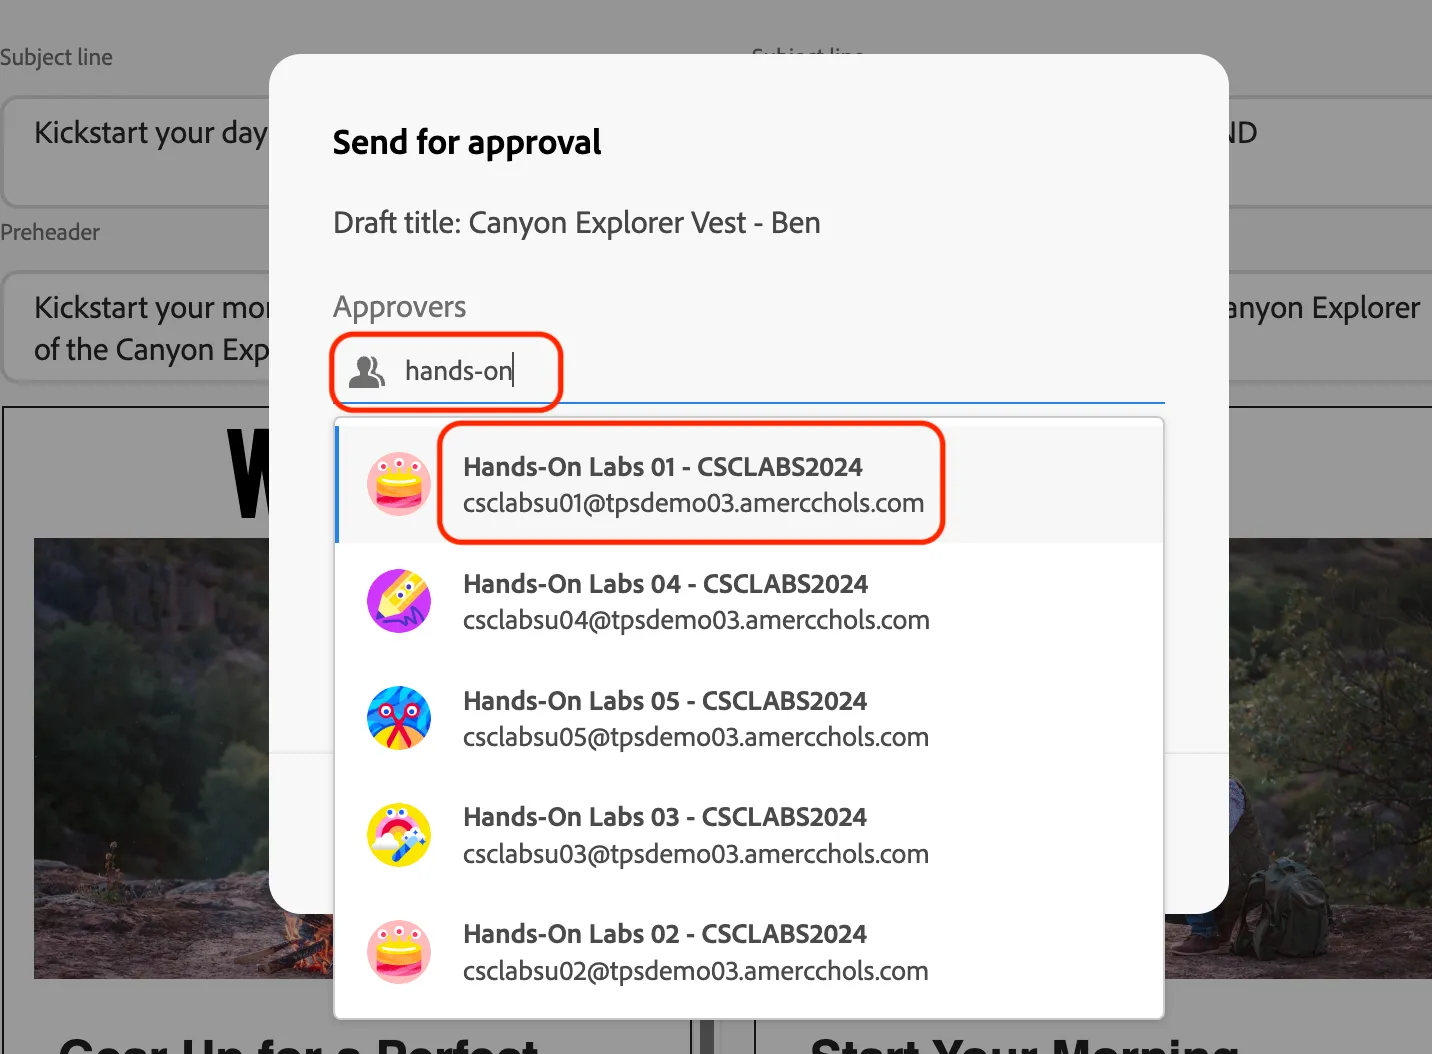Click the Hands-On Labs 03 rainbow avatar

399,835
